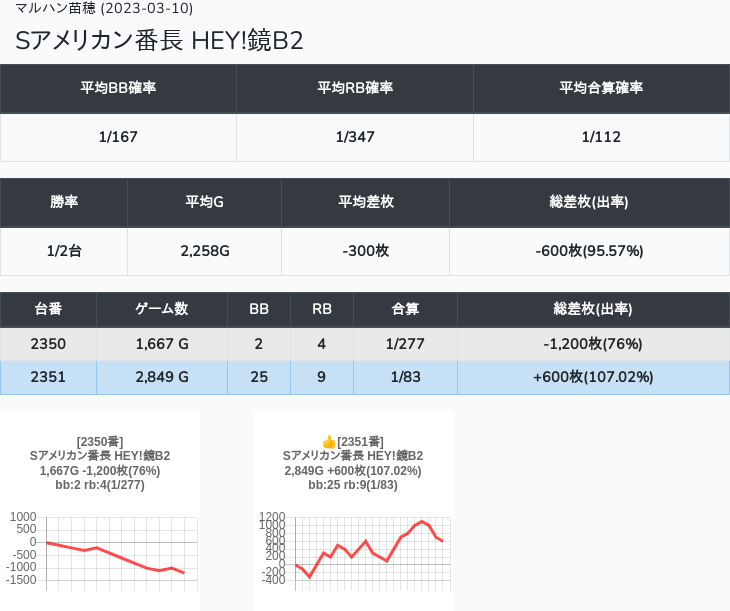Screen dimensions: 730x611
Task: Click the 平均合算確率 header cell
Action: [x=601, y=88]
